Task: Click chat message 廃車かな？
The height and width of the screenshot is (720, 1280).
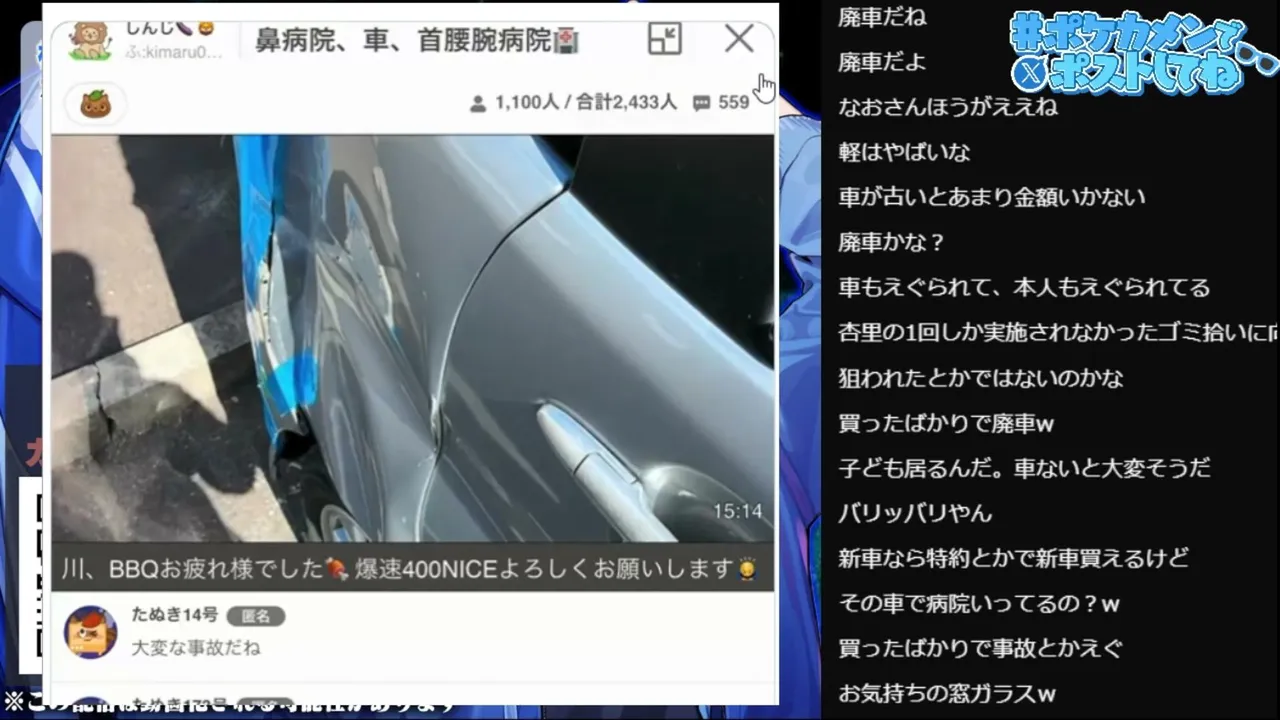Action: point(892,242)
